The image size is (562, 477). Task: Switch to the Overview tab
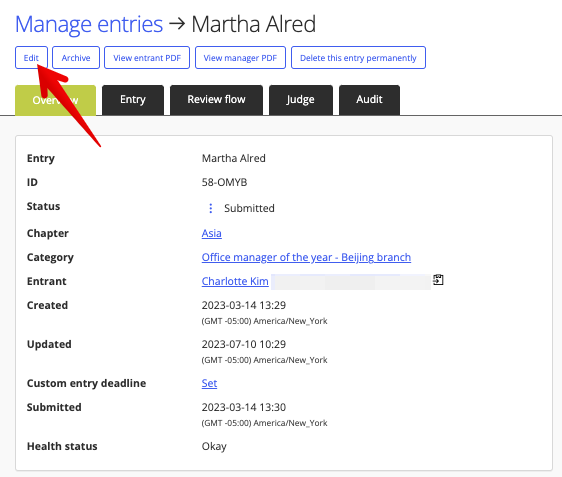click(55, 100)
